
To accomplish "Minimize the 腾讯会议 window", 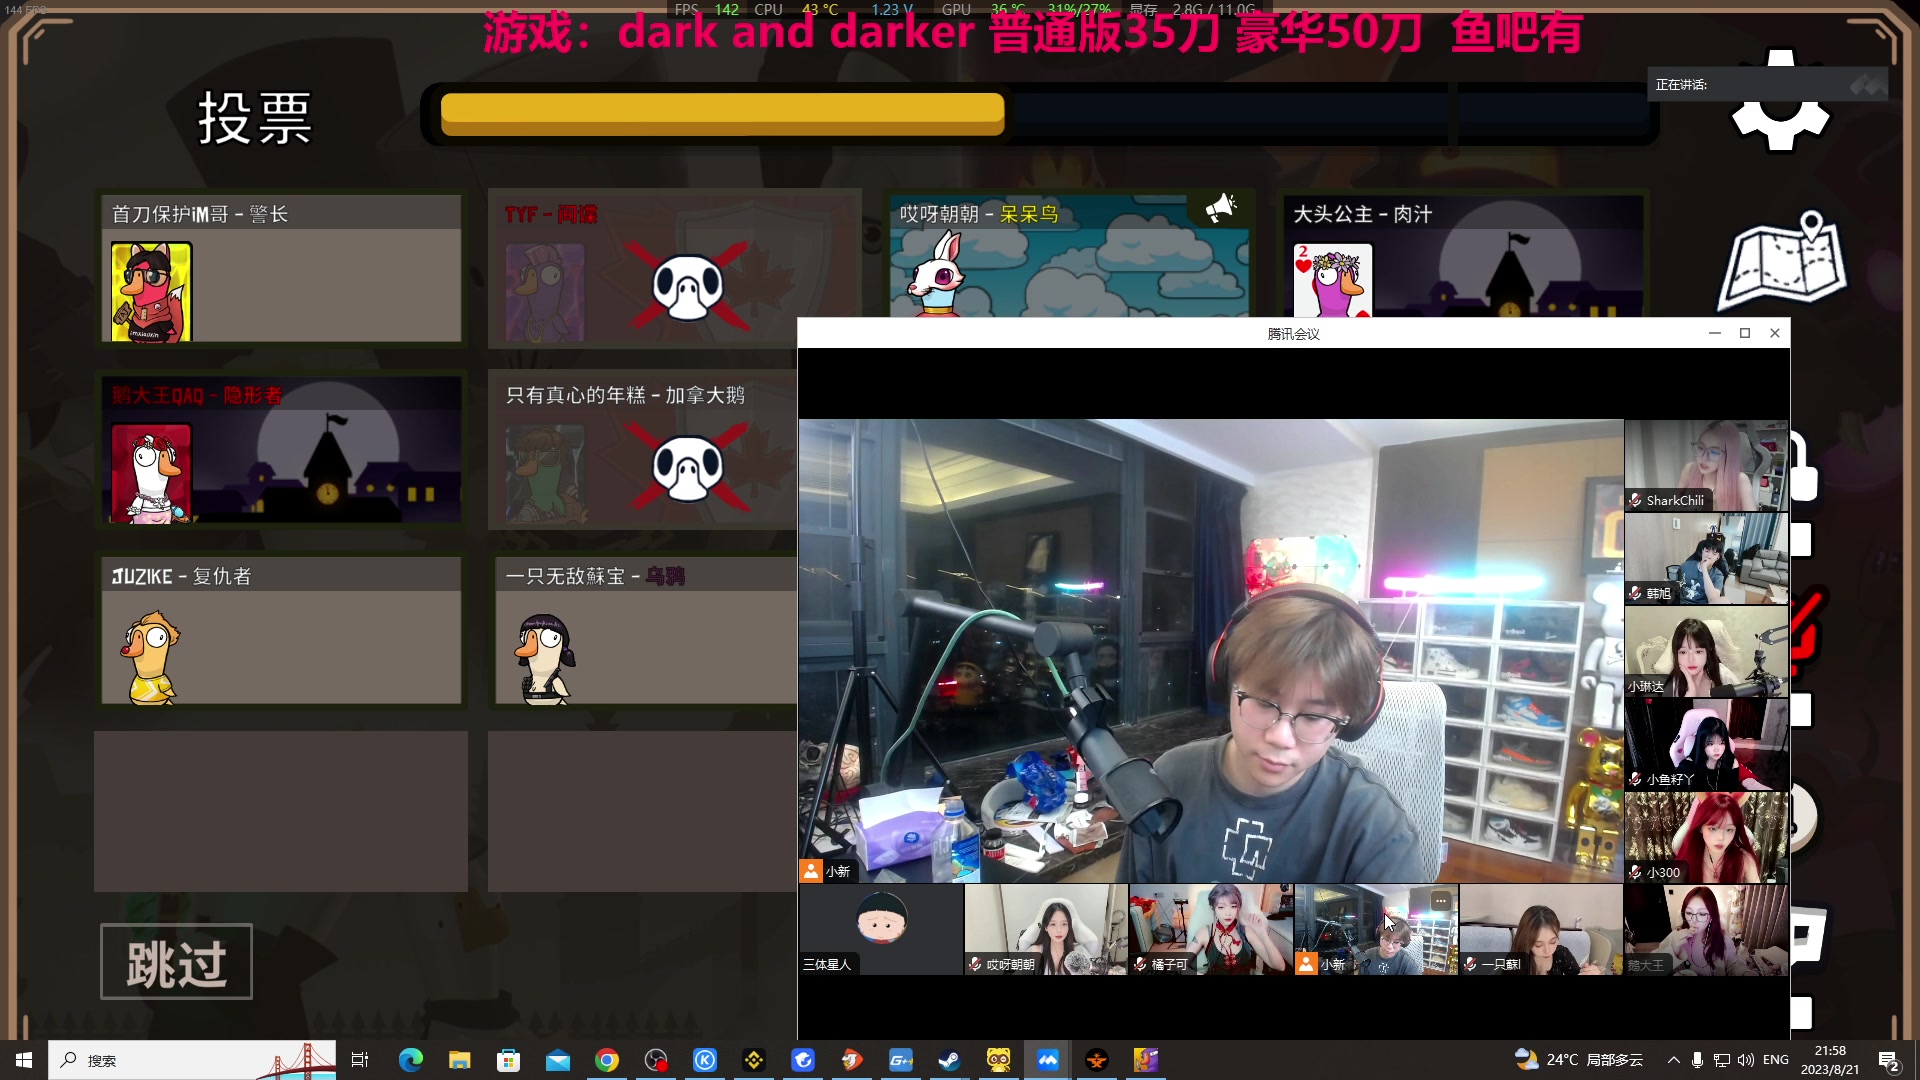I will click(1715, 333).
